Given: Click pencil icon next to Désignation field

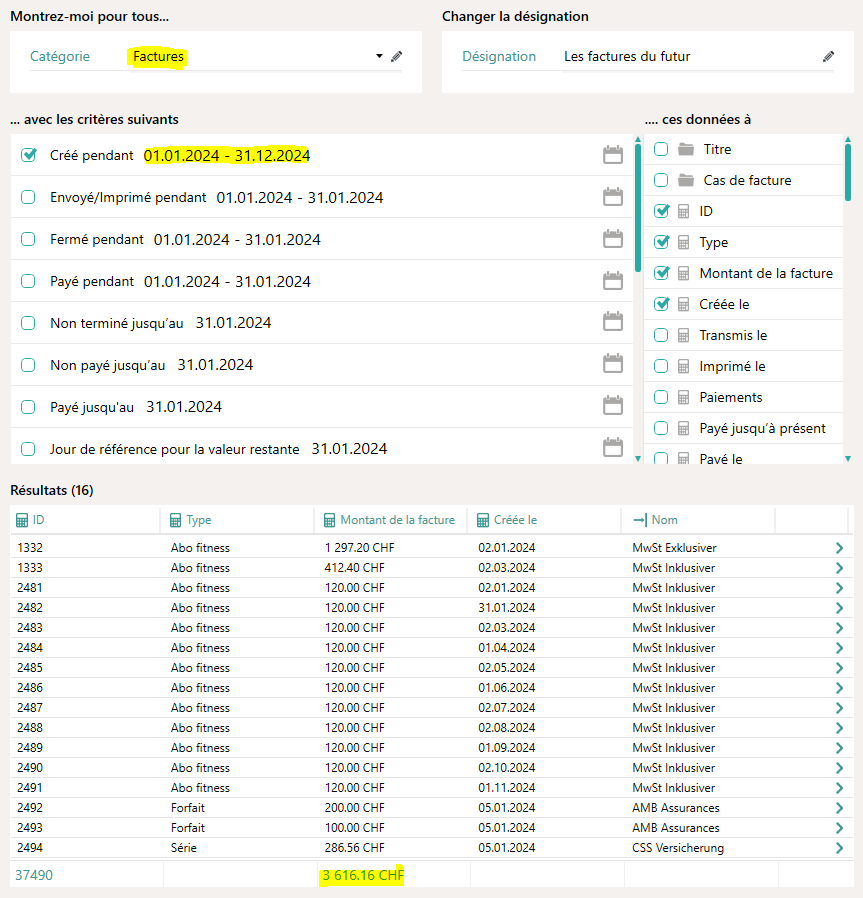Looking at the screenshot, I should (x=828, y=57).
